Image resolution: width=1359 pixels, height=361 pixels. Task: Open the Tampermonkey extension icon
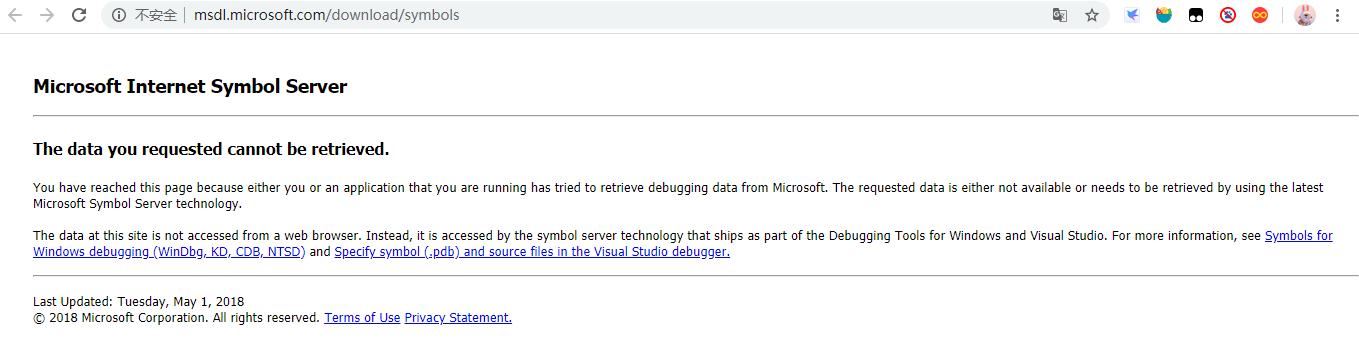point(1196,15)
